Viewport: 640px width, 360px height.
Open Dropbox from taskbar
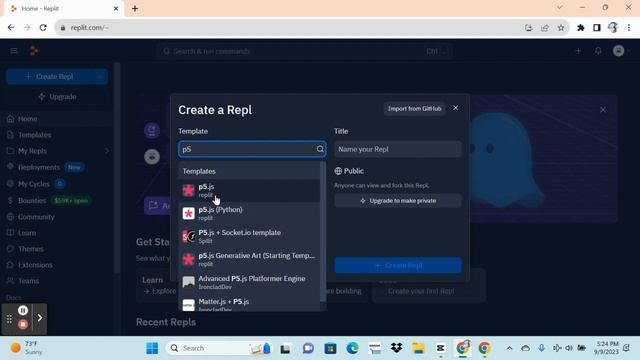click(396, 348)
